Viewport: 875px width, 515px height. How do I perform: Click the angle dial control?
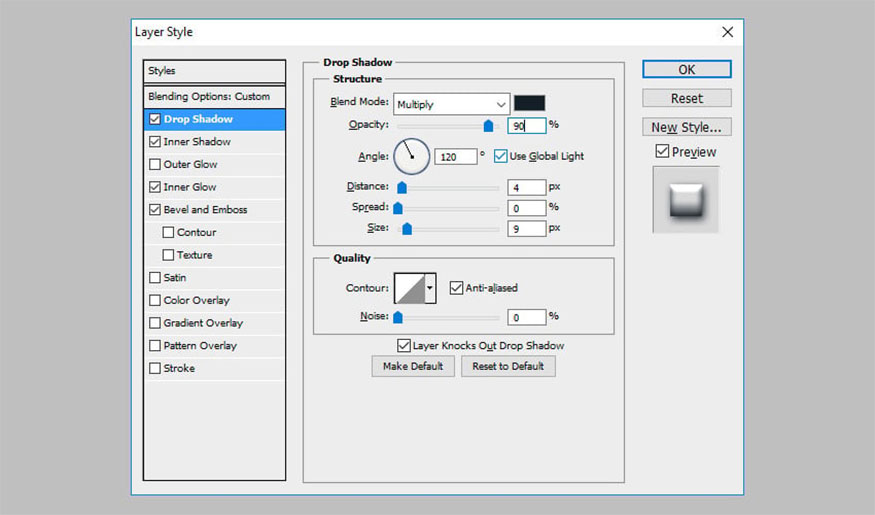[411, 156]
